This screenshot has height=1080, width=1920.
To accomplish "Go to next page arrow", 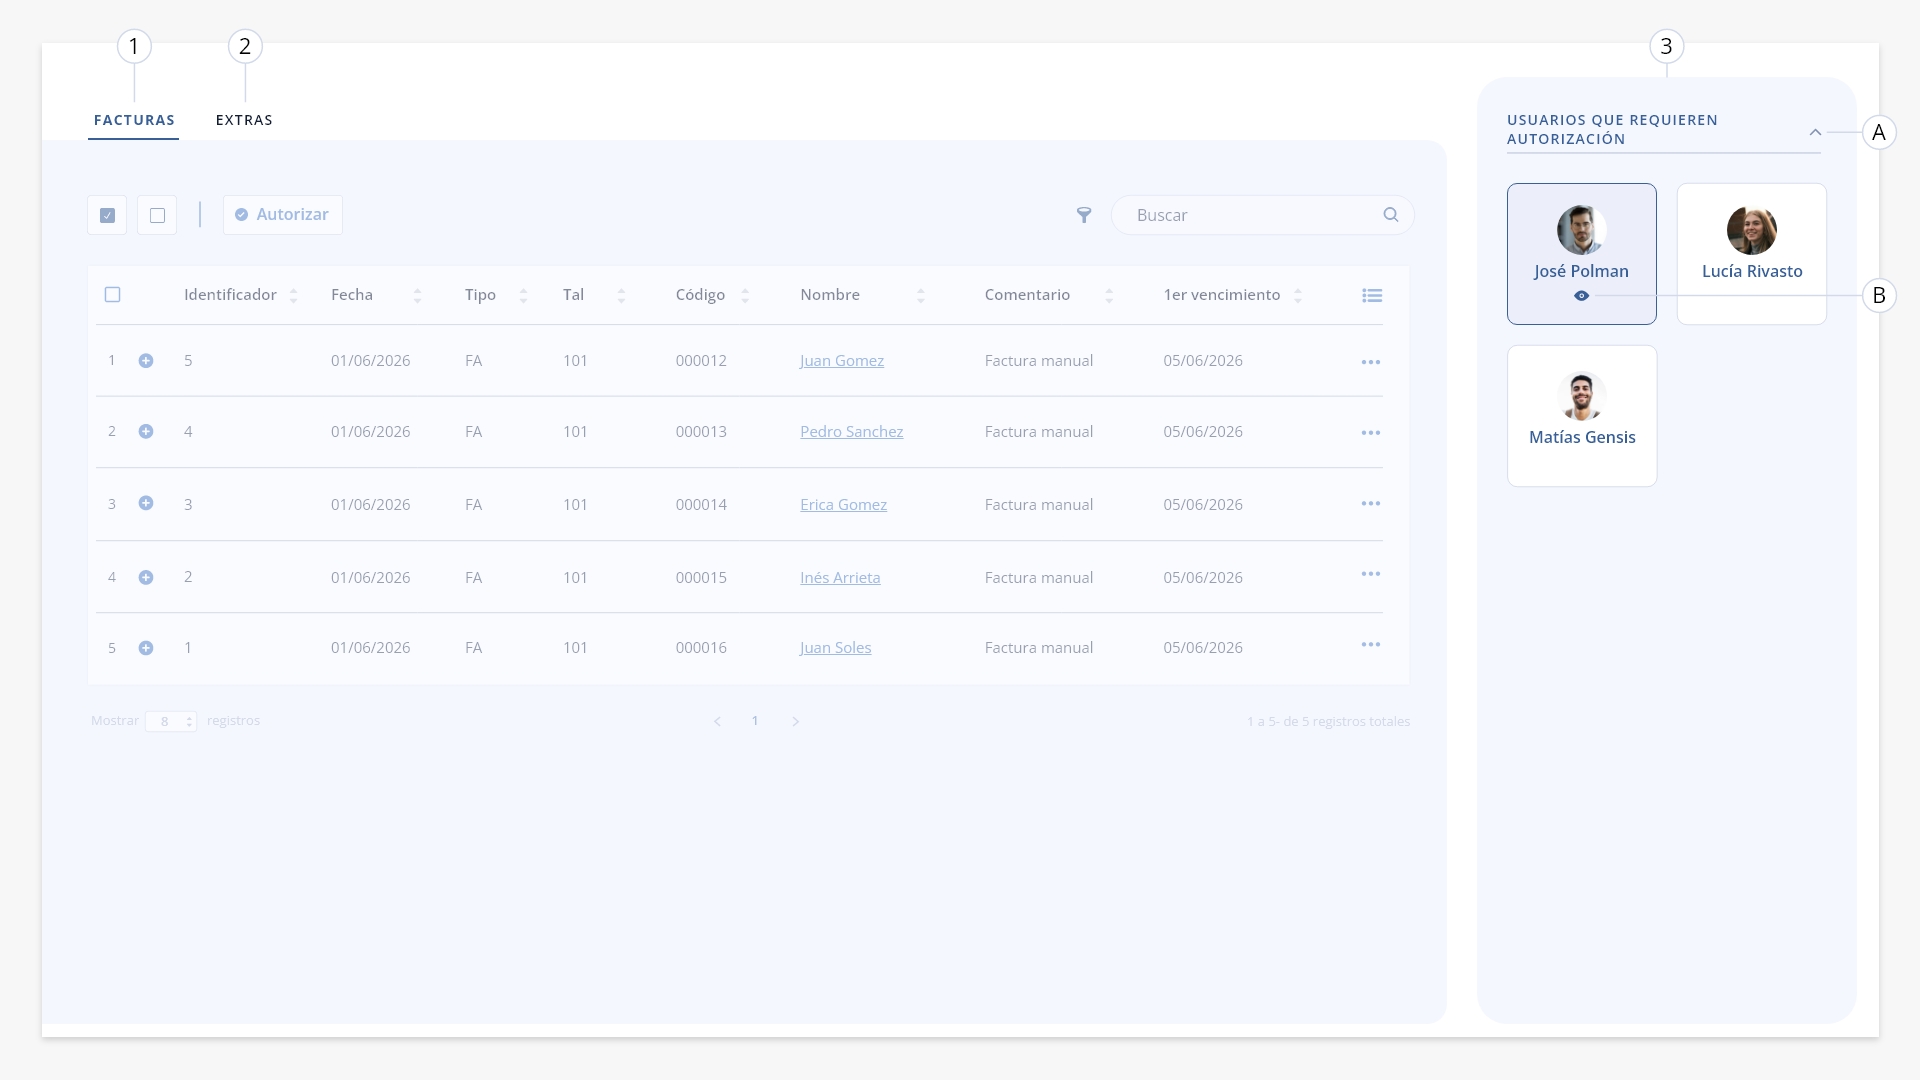I will (796, 722).
